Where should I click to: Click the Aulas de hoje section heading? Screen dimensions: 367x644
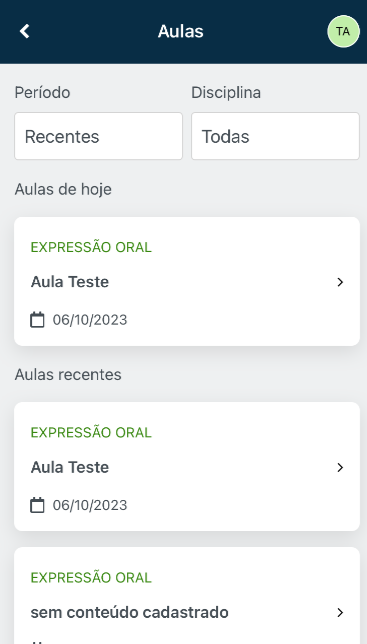(x=63, y=189)
